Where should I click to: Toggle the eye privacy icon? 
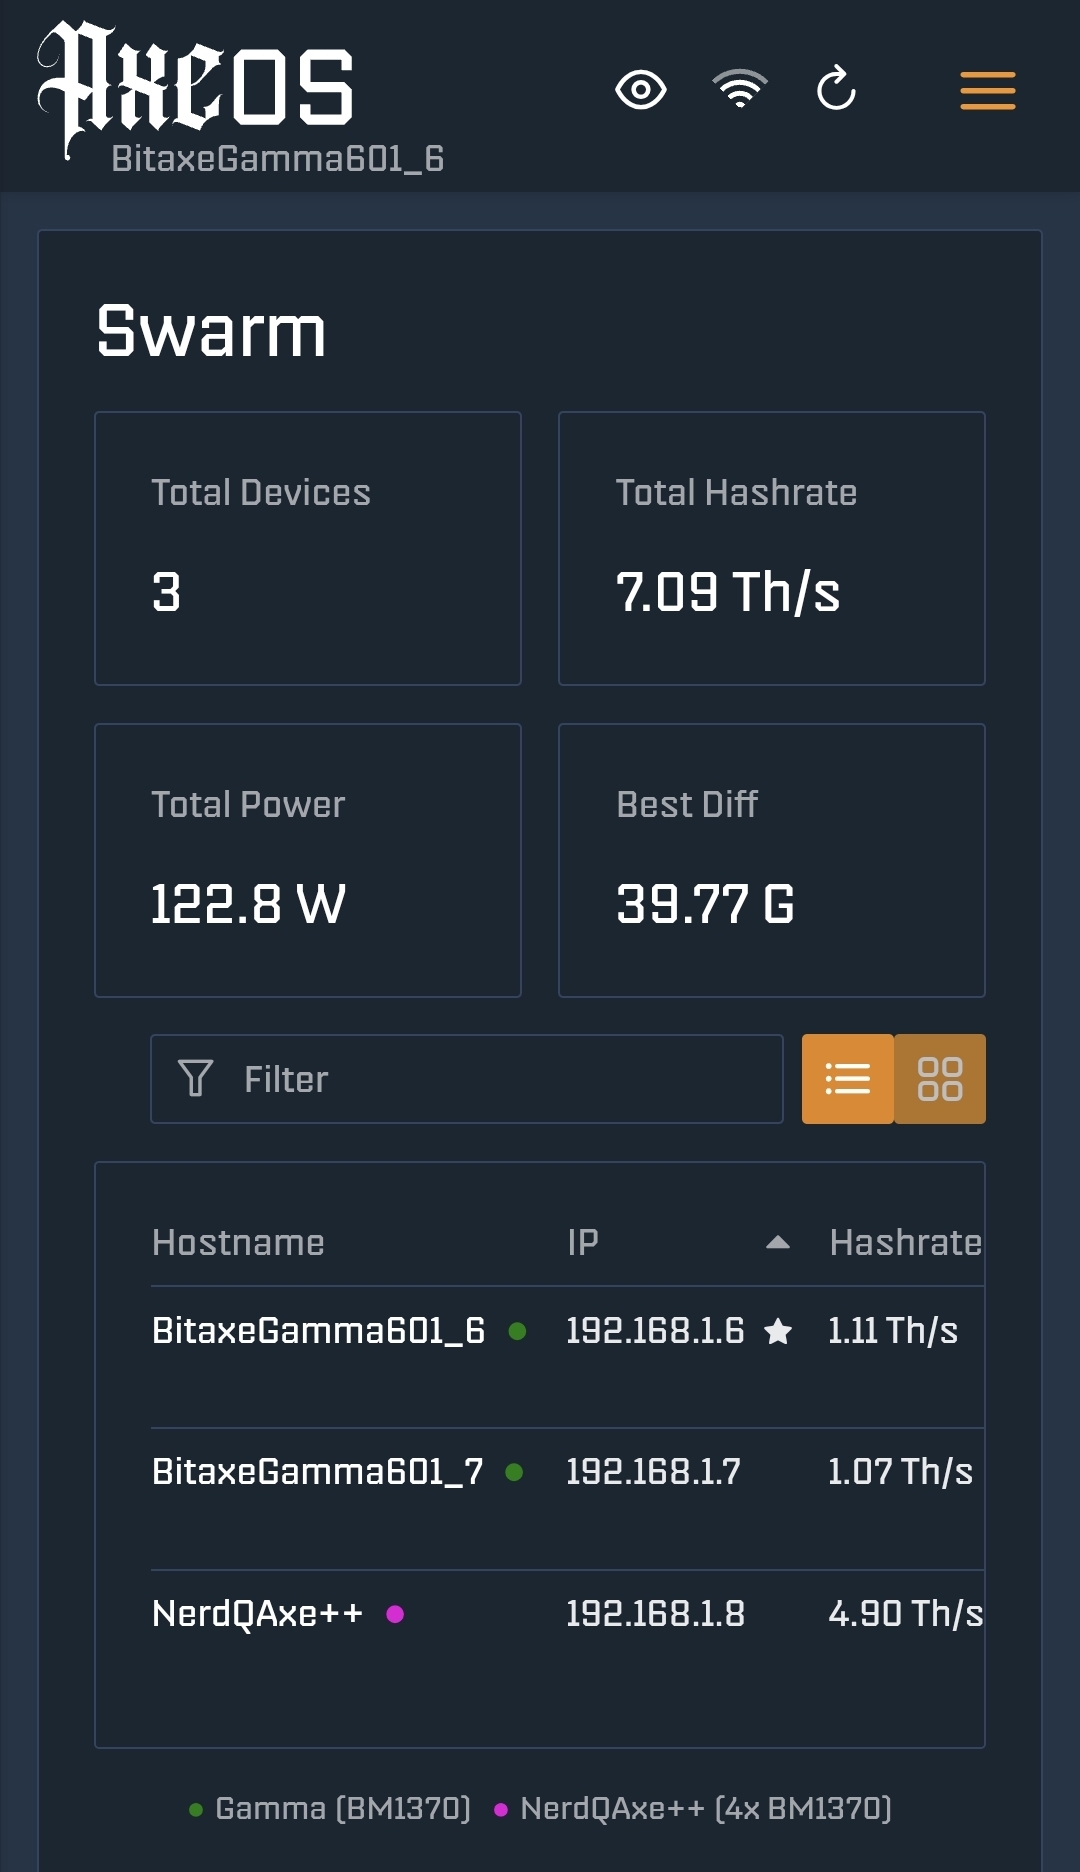pyautogui.click(x=640, y=90)
